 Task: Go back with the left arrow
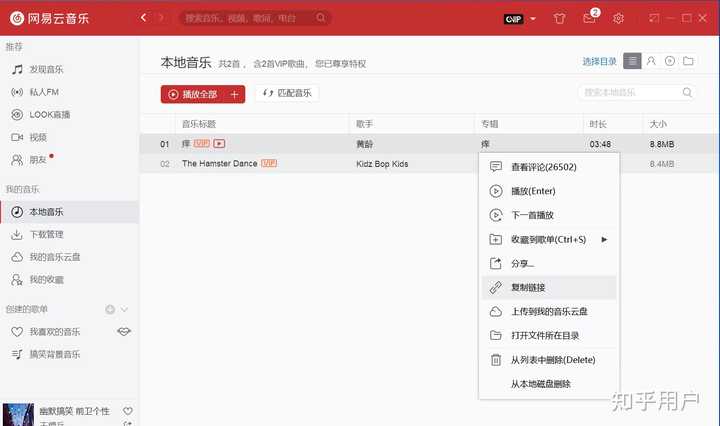click(143, 18)
